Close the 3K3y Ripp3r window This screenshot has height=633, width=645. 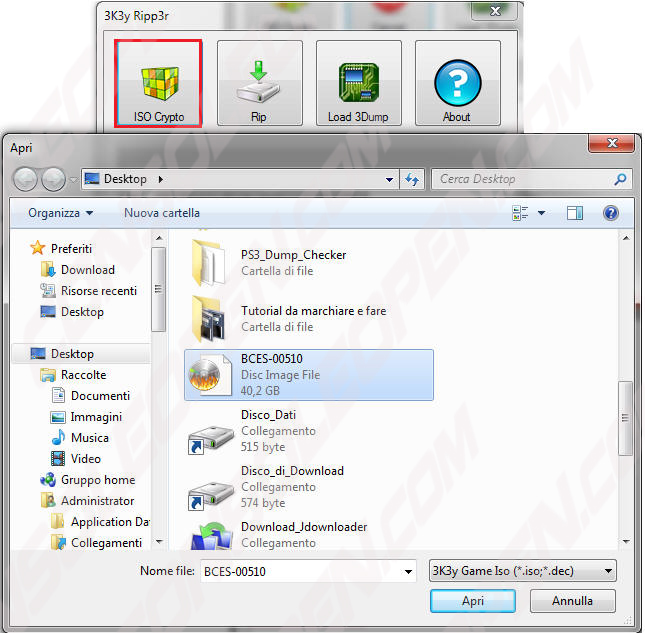click(494, 11)
